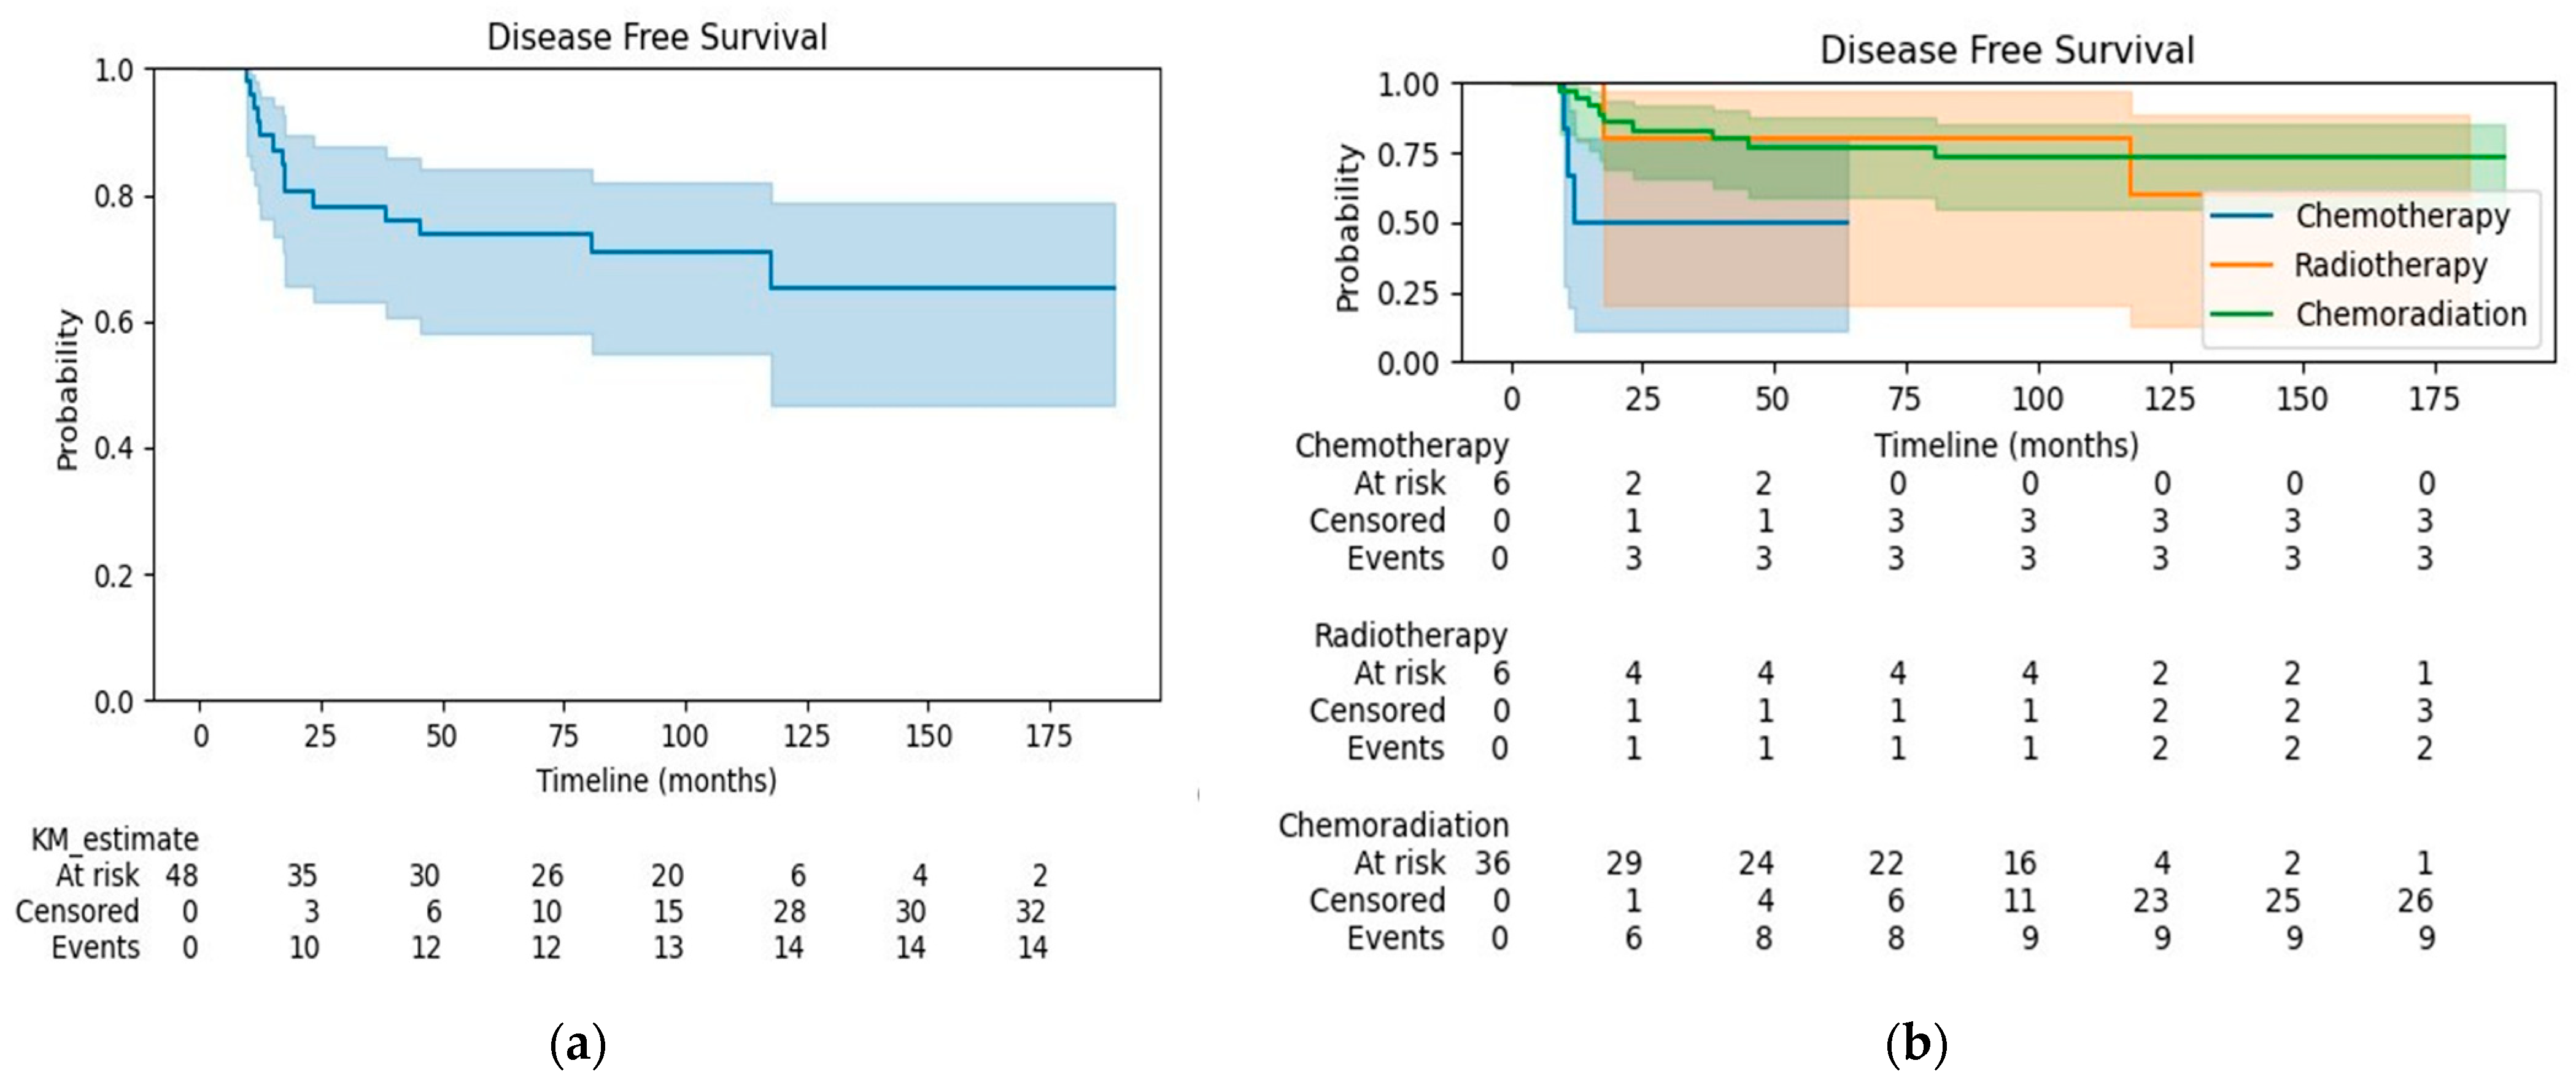
Task: Click the 0.50 tick on right y-axis
Action: pos(1407,223)
